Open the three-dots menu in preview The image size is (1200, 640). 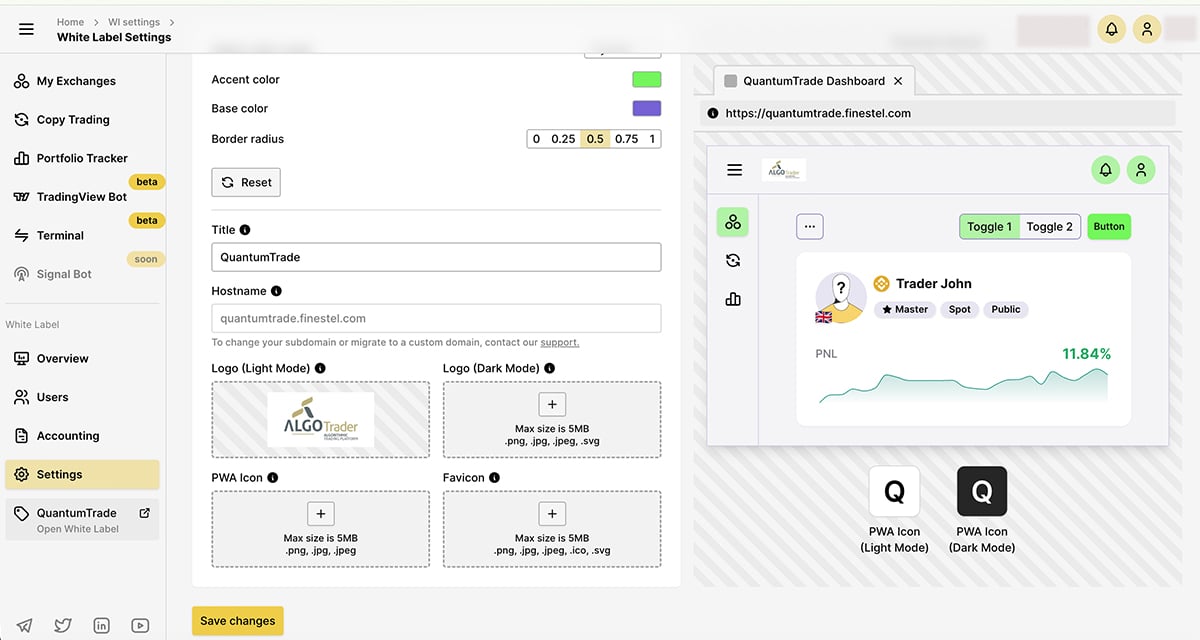[809, 227]
